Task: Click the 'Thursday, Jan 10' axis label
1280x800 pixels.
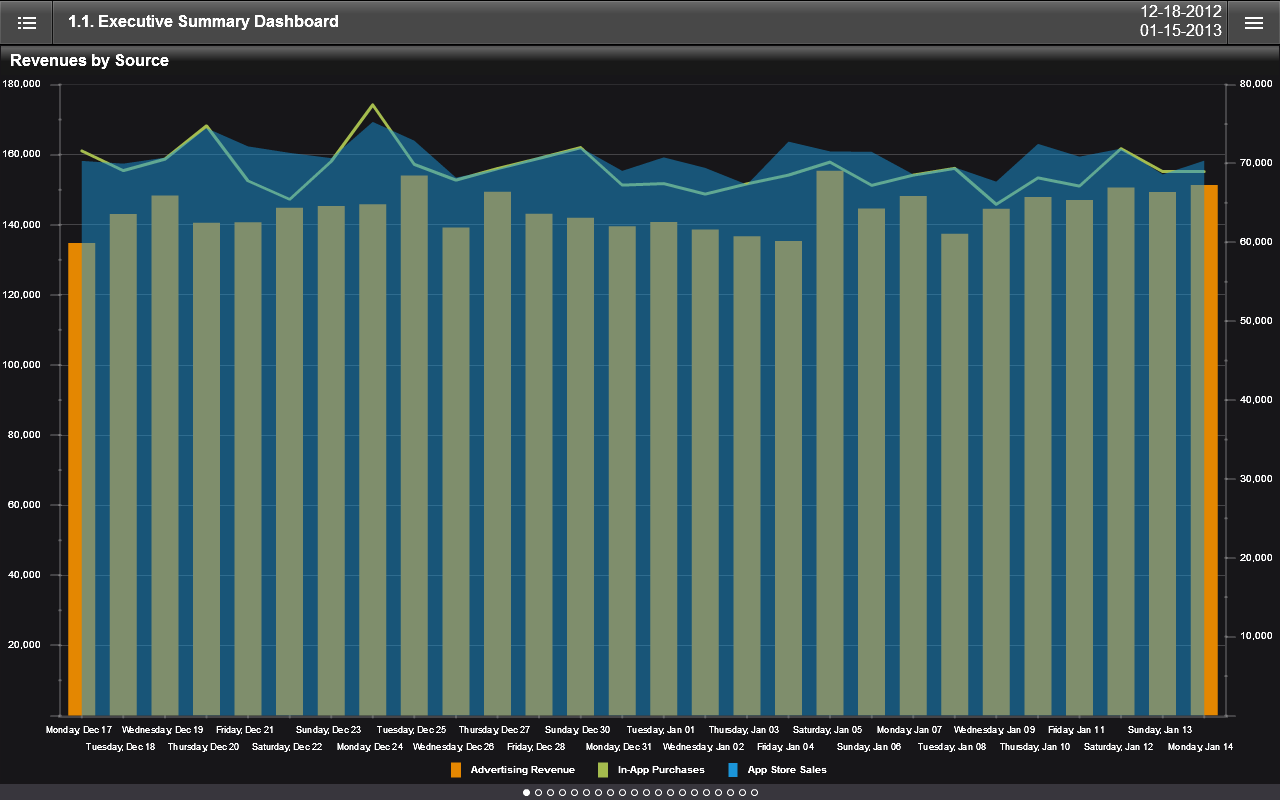Action: tap(1035, 747)
